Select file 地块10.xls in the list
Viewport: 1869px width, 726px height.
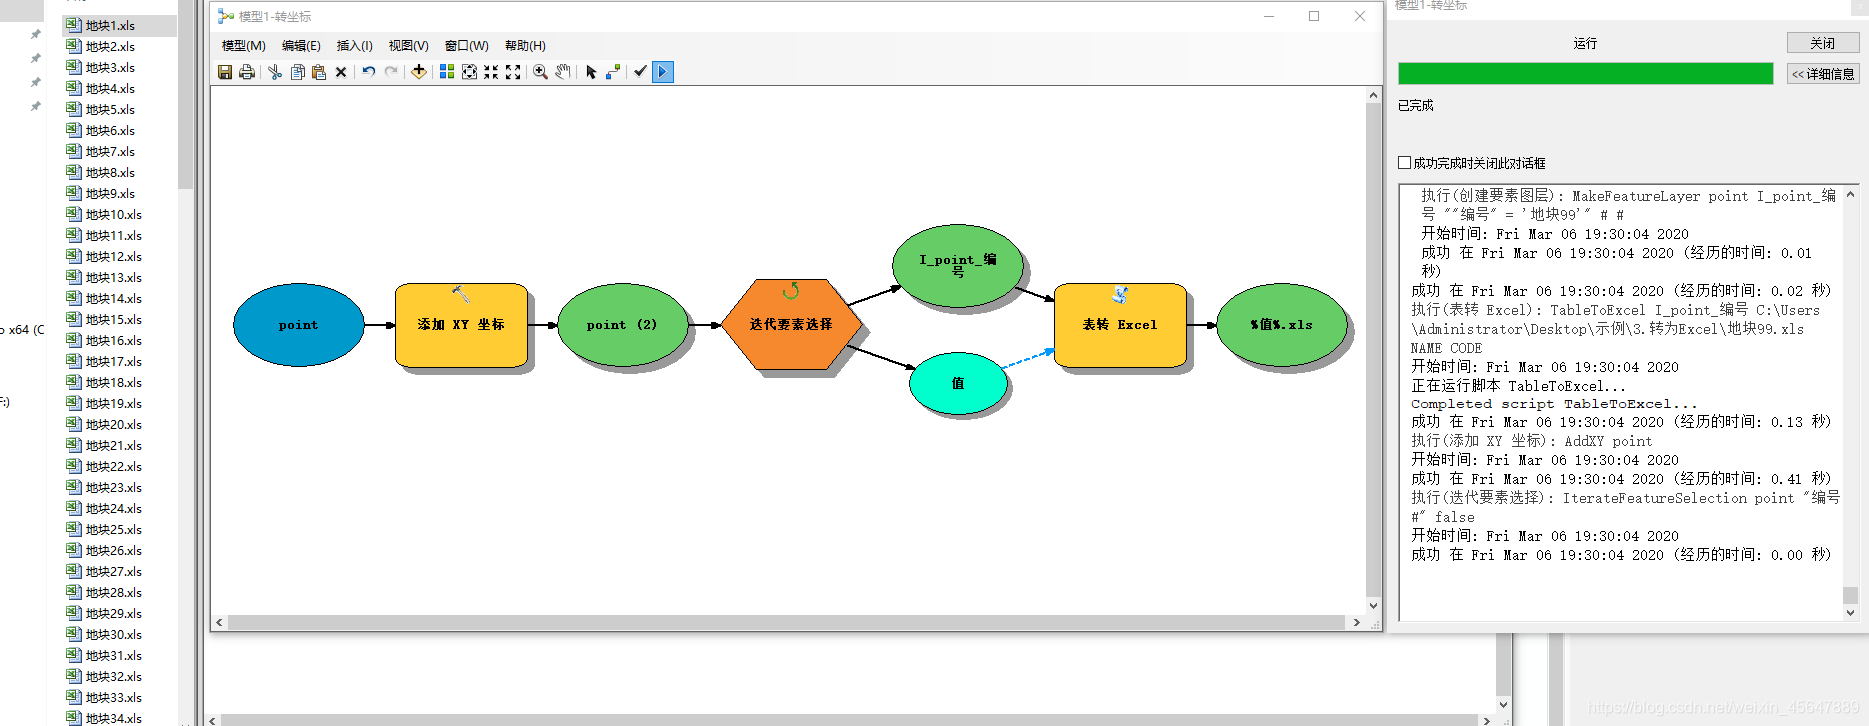tap(114, 215)
